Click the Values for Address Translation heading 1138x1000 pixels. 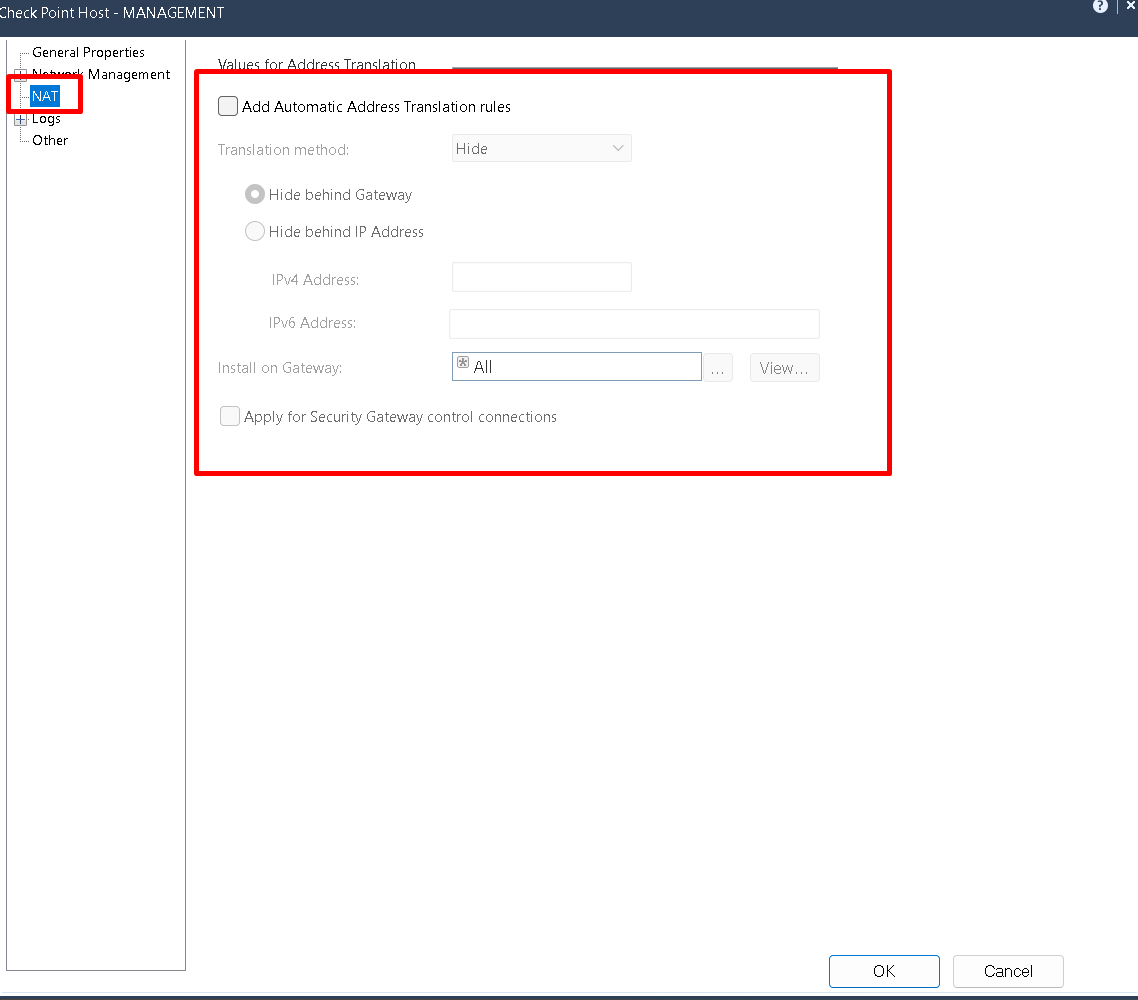(x=316, y=64)
